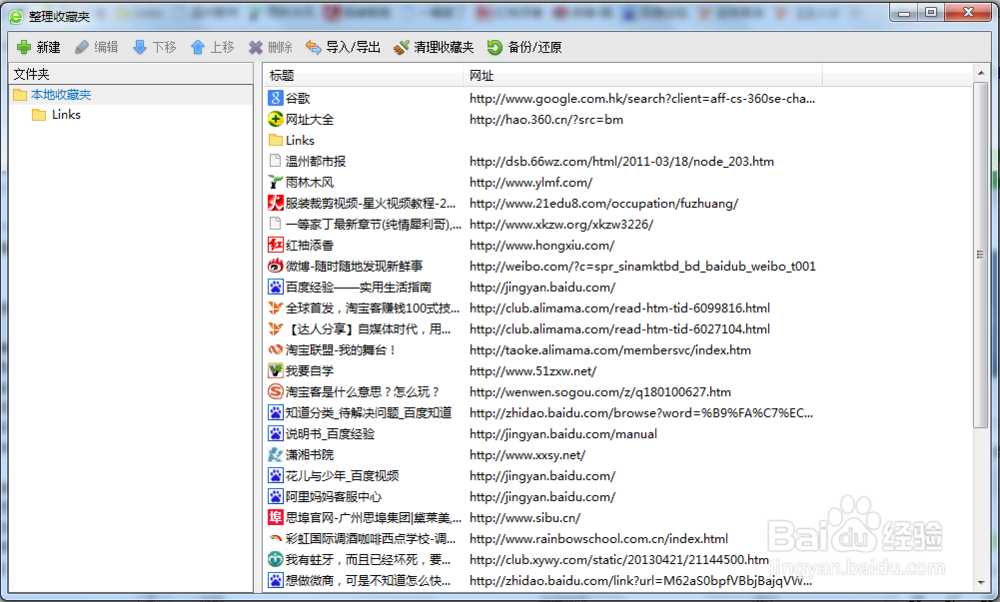The image size is (1000, 602).
Task: Click the 全球首发 alimama favicon
Action: (x=276, y=308)
